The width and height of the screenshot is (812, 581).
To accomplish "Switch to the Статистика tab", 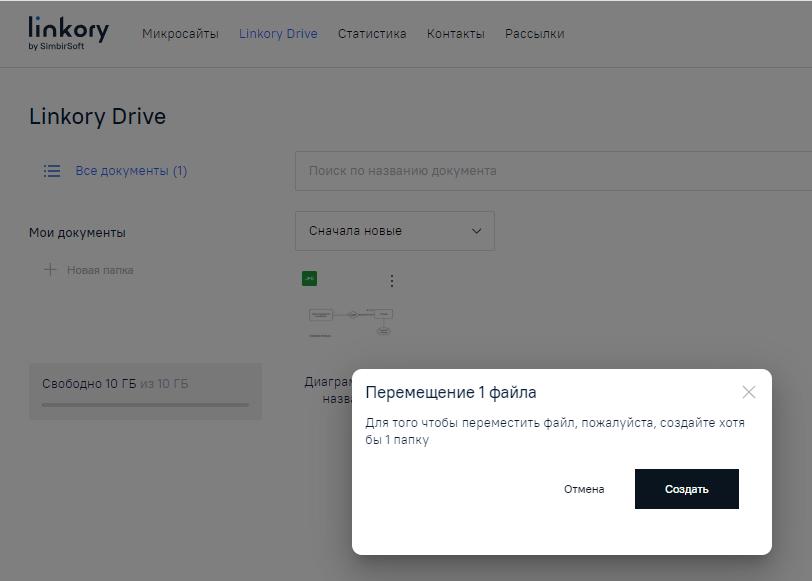I will pyautogui.click(x=372, y=33).
